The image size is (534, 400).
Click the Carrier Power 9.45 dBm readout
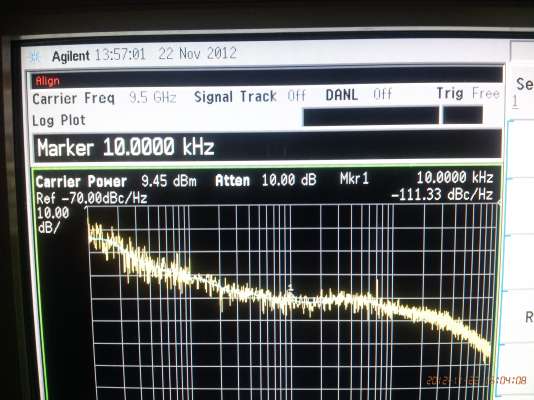coord(116,181)
